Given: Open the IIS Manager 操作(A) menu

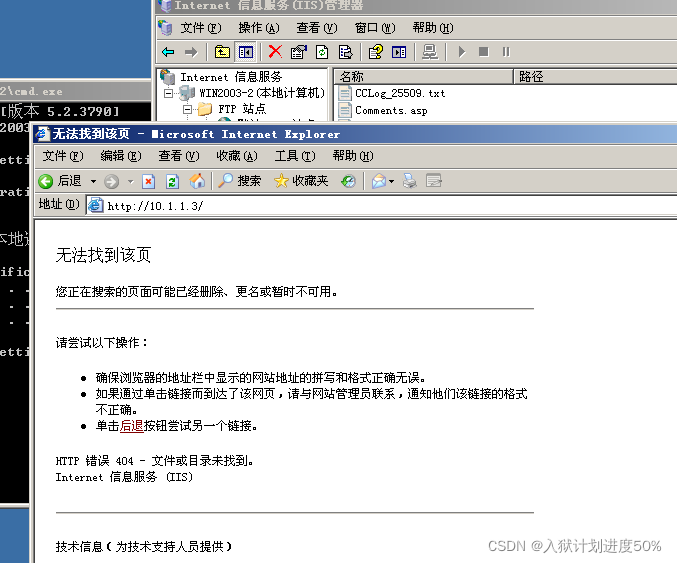Looking at the screenshot, I should (x=259, y=28).
